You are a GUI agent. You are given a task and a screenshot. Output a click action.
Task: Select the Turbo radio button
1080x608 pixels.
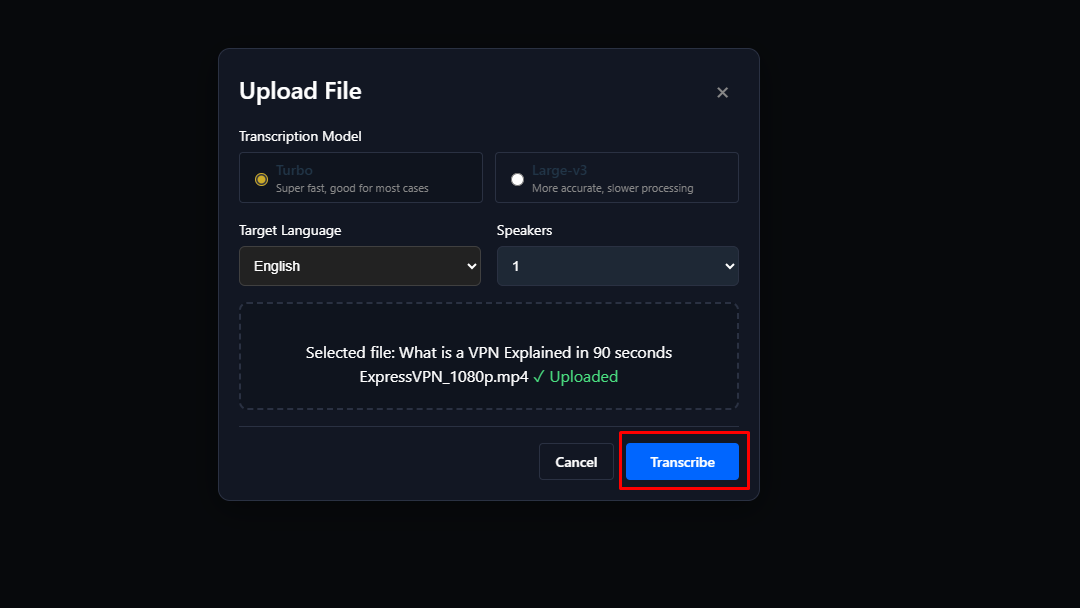point(262,179)
